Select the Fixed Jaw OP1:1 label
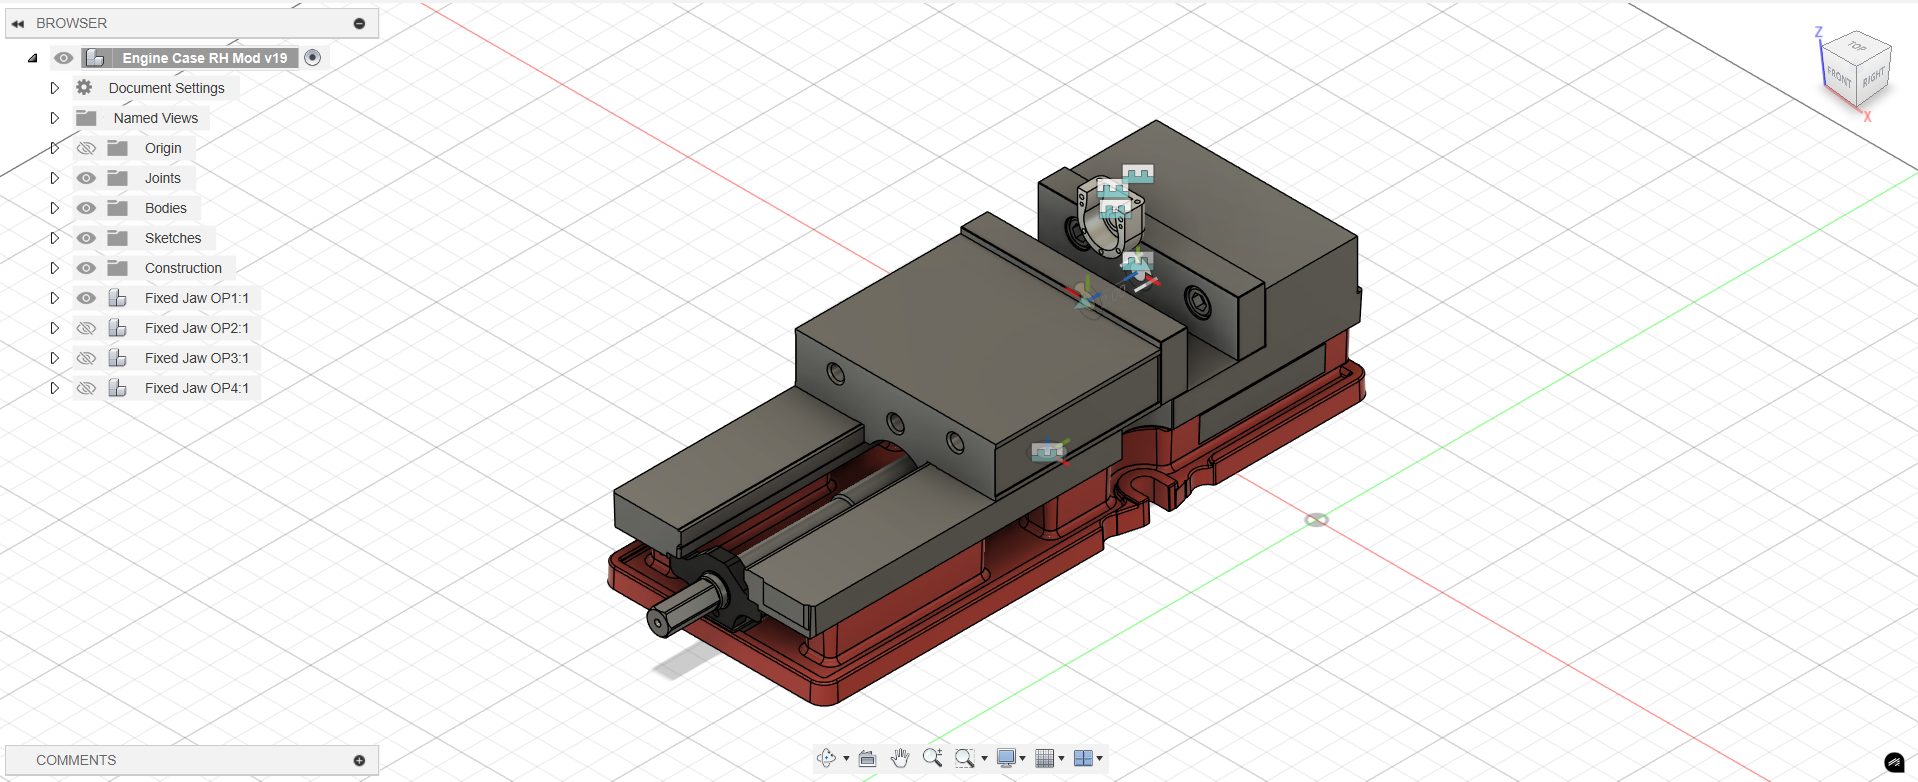Screen dimensions: 1918x782 (x=197, y=298)
